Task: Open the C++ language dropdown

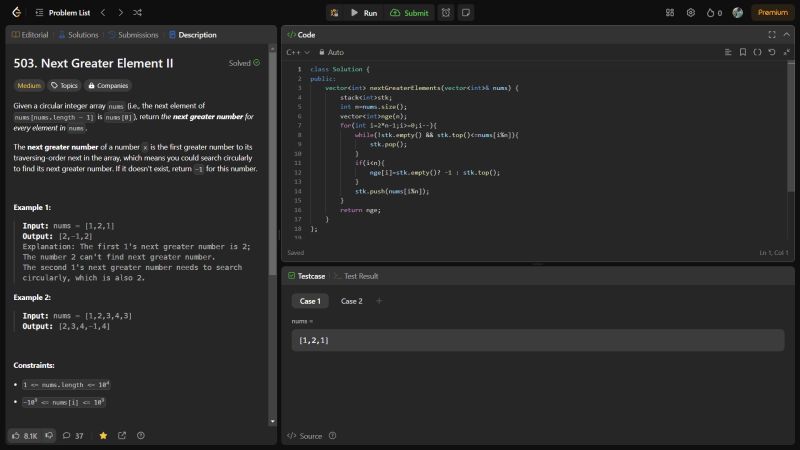Action: (x=298, y=52)
